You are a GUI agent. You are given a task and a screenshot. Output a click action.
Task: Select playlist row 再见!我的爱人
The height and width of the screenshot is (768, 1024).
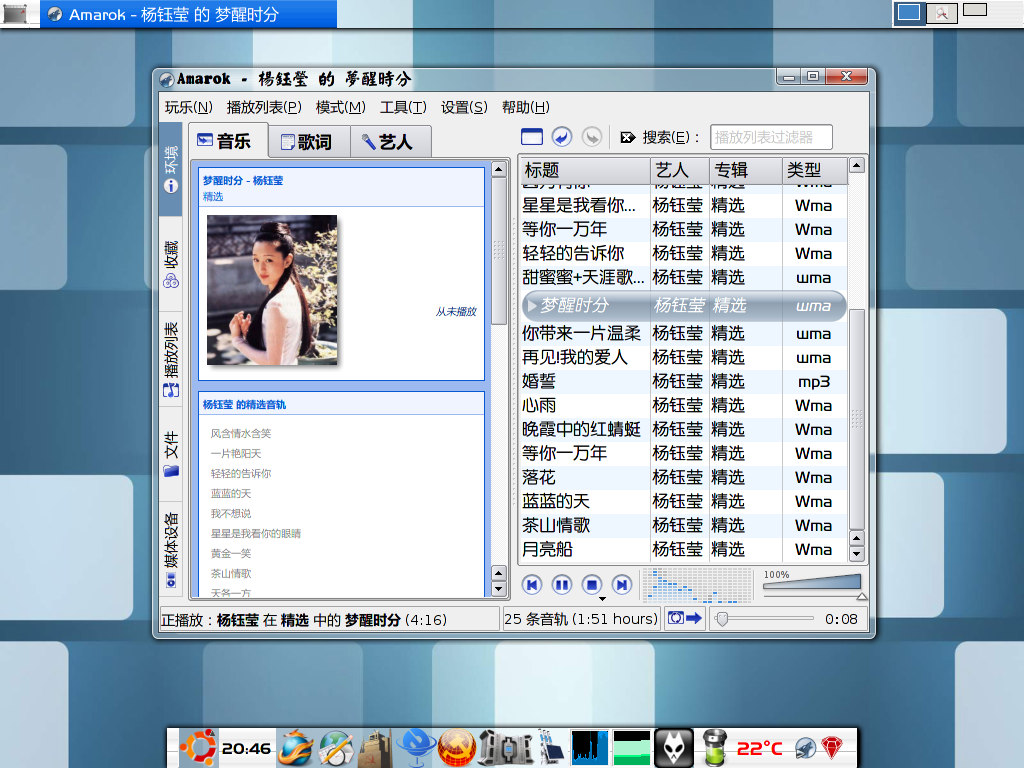(684, 357)
